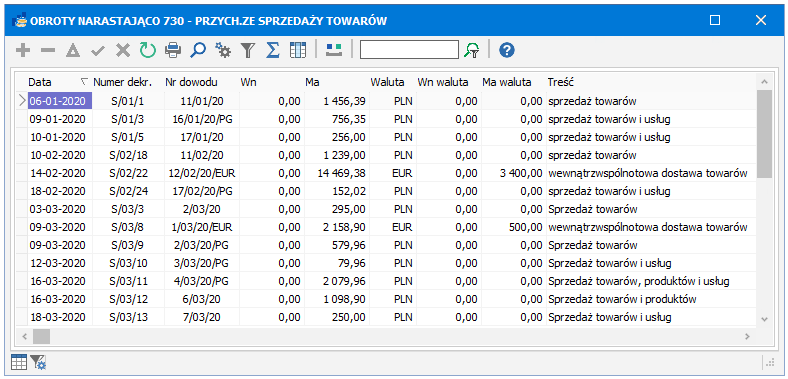Click the triangle edit record icon
The height and width of the screenshot is (379, 788).
tap(73, 50)
